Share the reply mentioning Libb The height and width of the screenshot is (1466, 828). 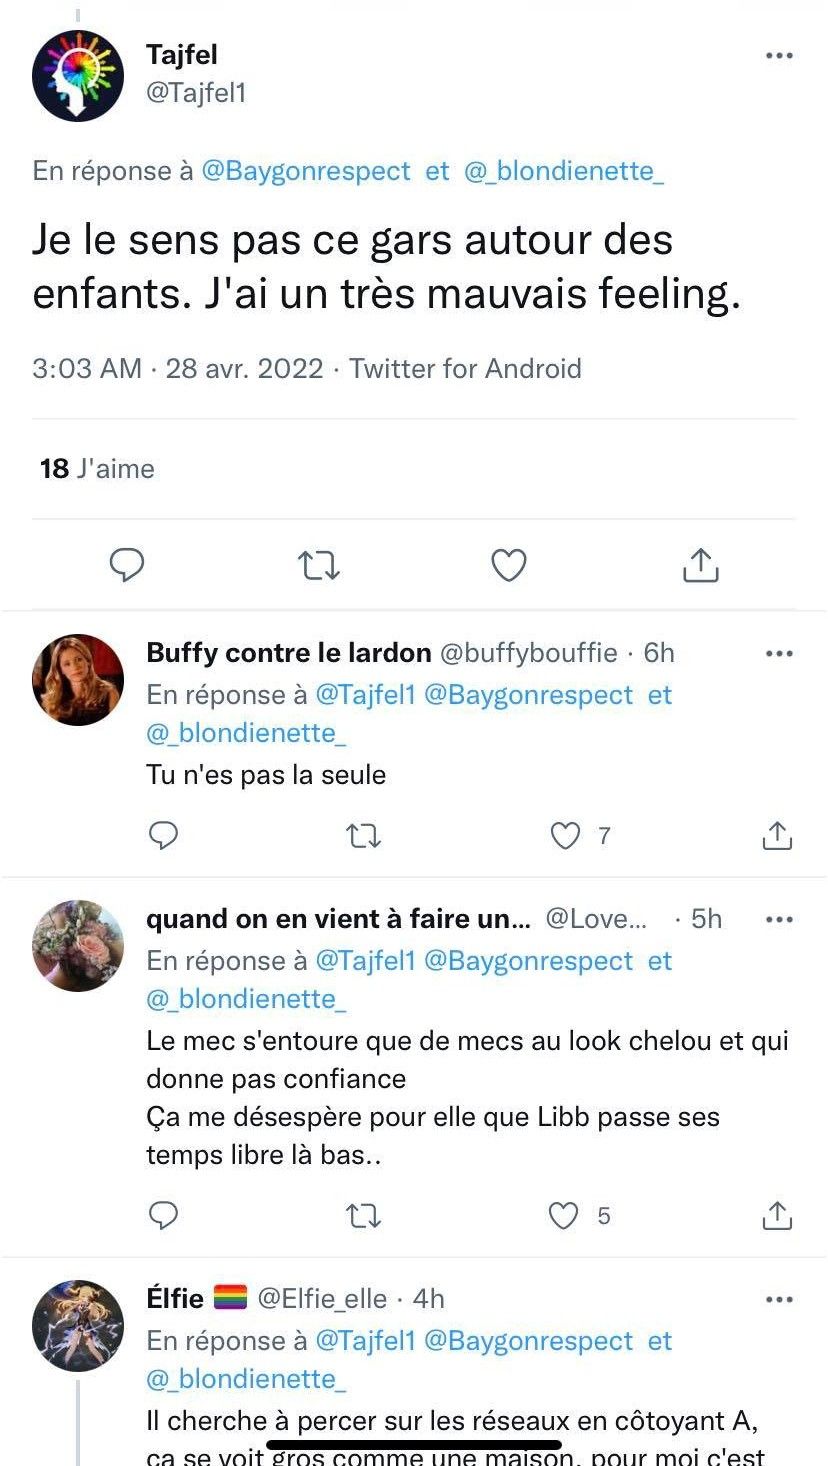coord(777,1215)
